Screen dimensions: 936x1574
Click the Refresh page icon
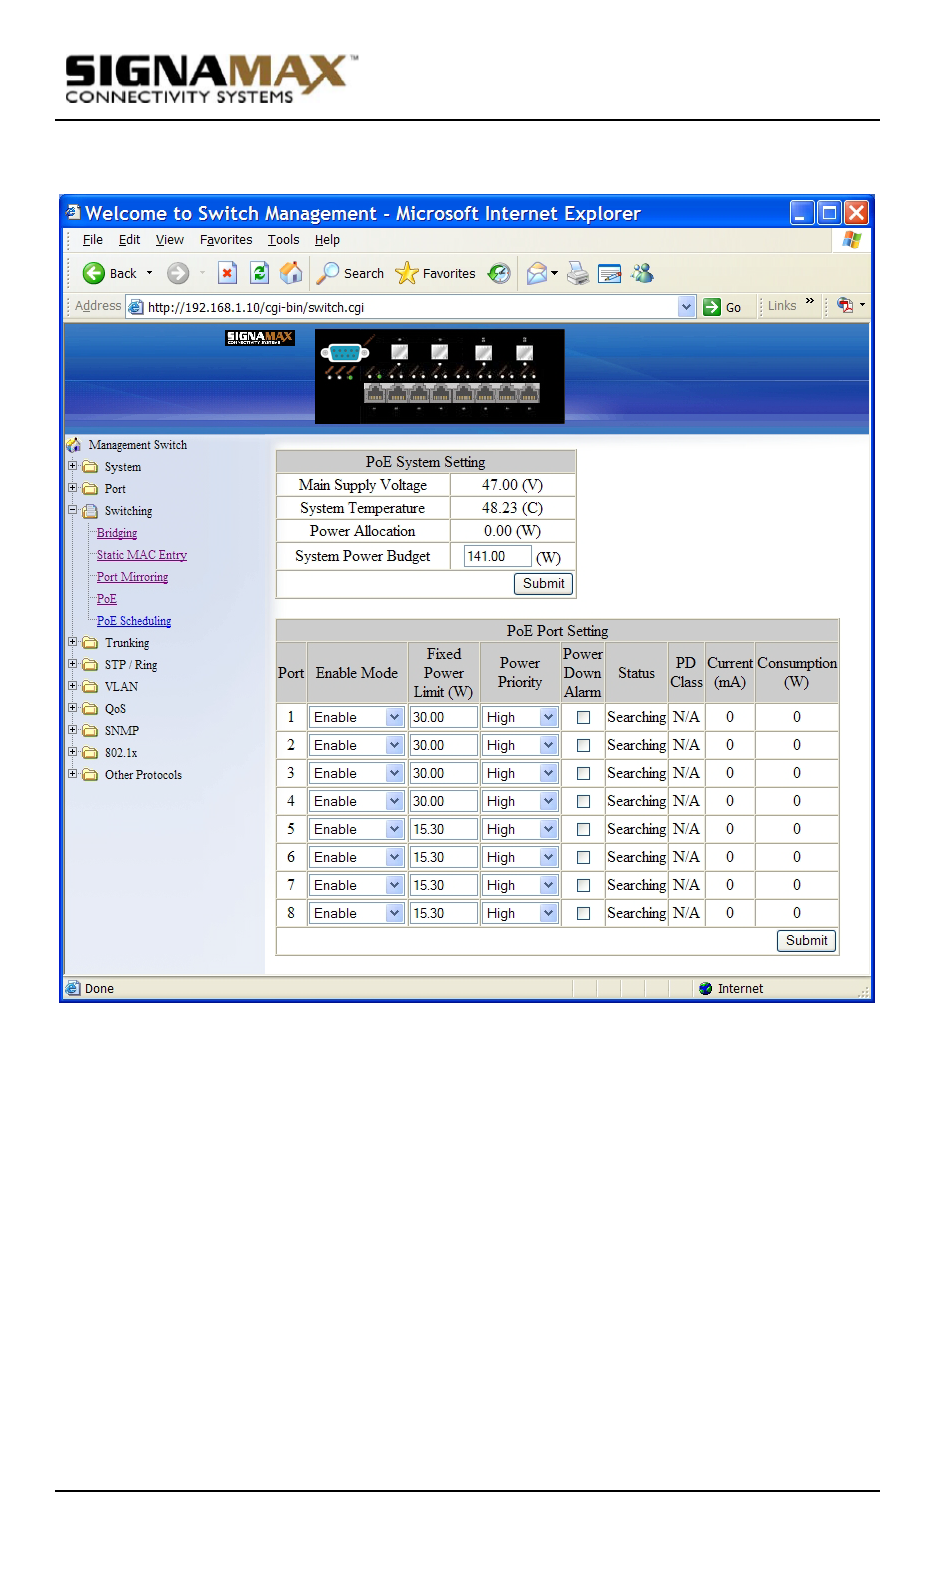259,273
